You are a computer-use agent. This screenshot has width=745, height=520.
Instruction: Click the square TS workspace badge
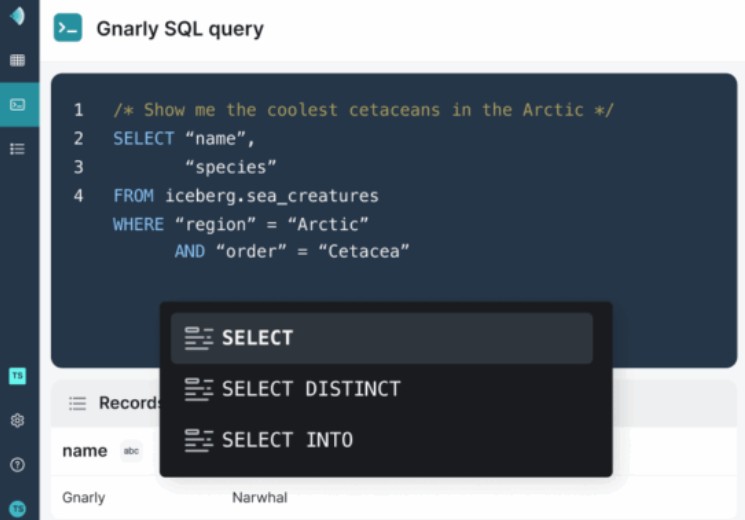(17, 376)
